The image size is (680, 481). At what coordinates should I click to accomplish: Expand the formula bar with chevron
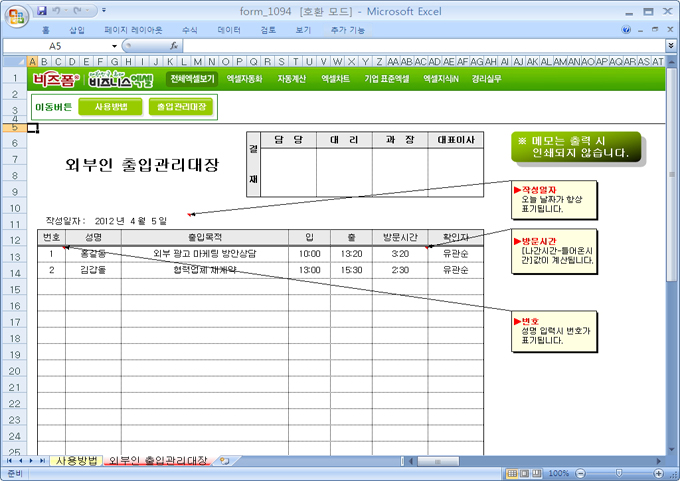[x=671, y=45]
